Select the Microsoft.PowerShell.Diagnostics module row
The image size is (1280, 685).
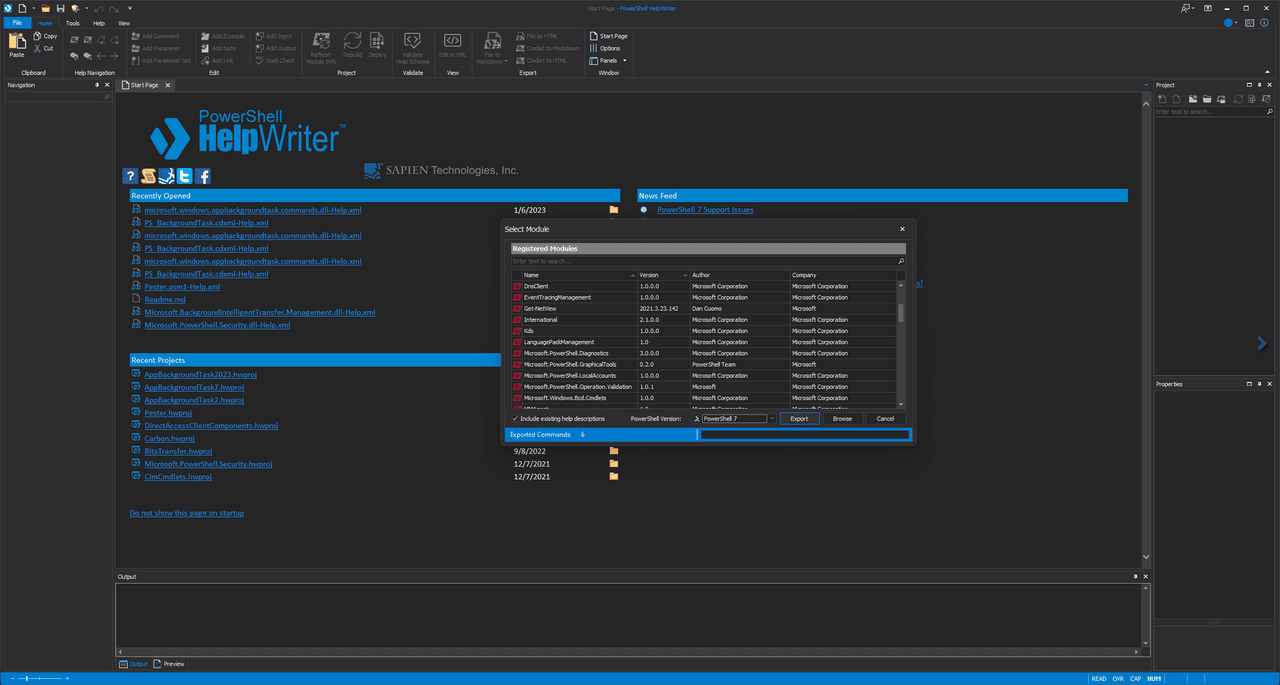704,353
